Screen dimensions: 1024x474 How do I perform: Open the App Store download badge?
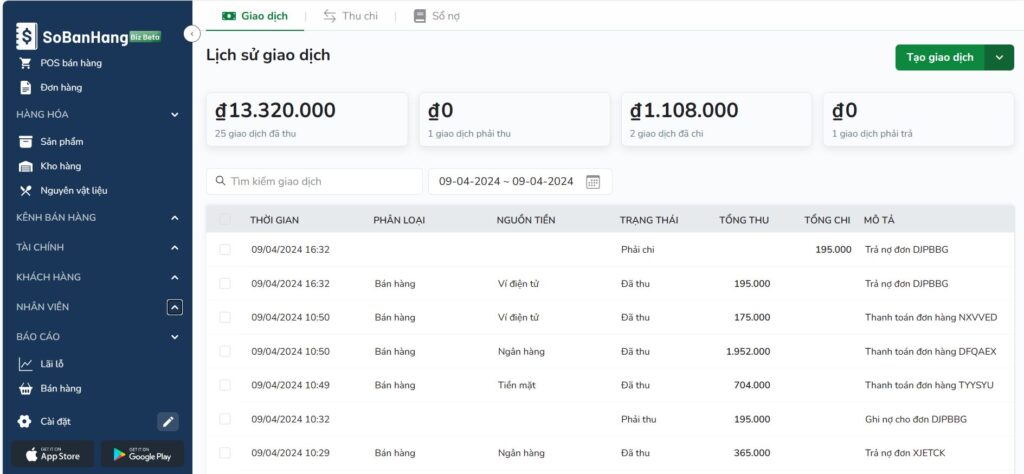(52, 454)
